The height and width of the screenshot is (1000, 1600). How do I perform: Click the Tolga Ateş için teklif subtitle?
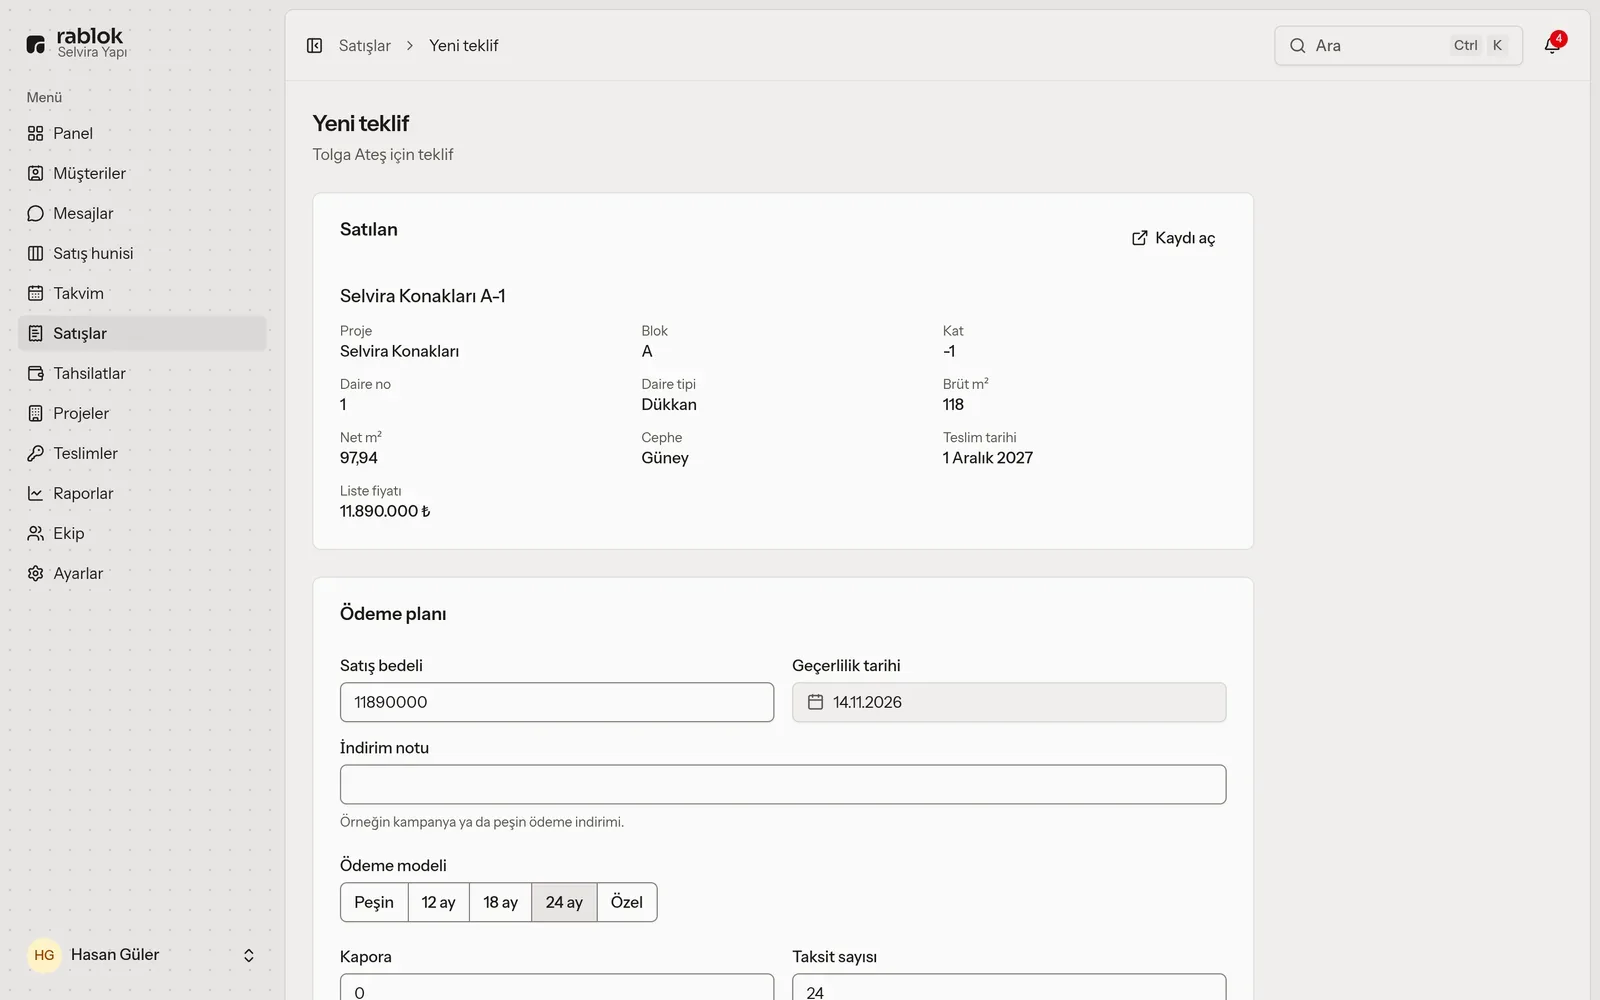(383, 155)
